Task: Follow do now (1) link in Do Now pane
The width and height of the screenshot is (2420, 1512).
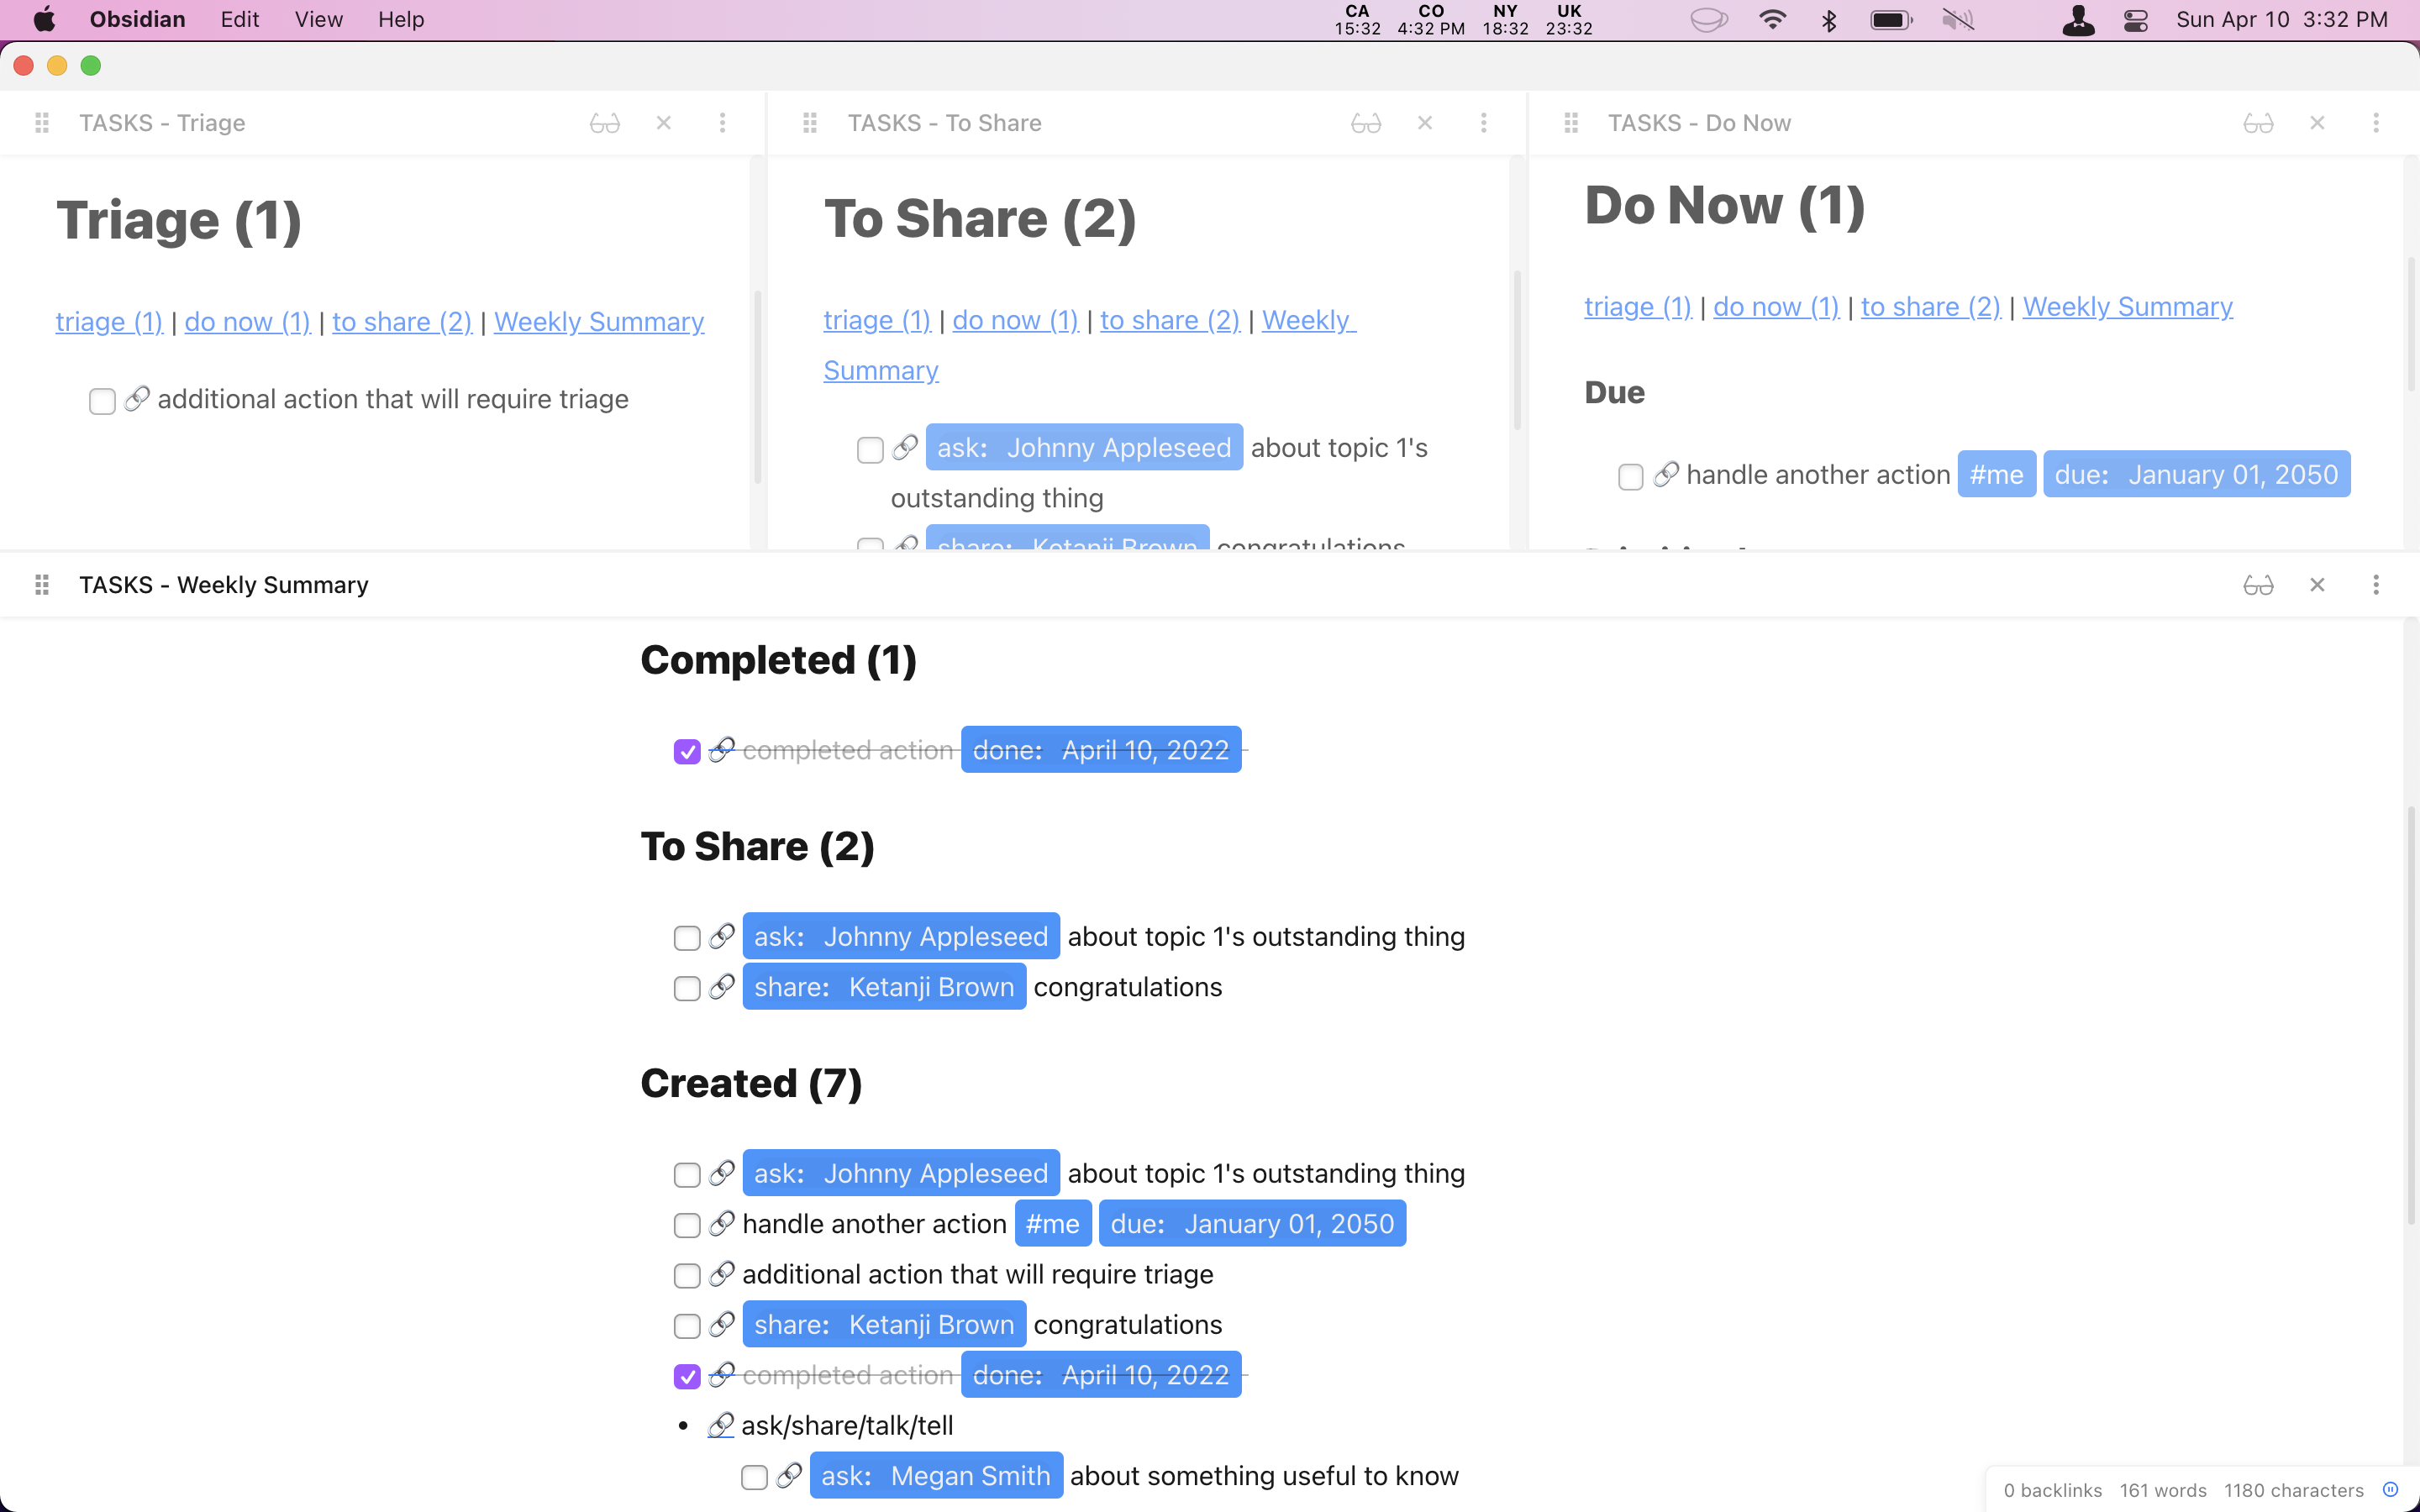Action: 1776,307
